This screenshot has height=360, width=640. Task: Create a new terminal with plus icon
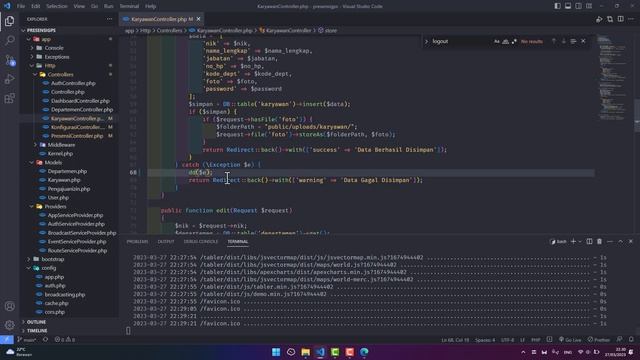coord(573,242)
